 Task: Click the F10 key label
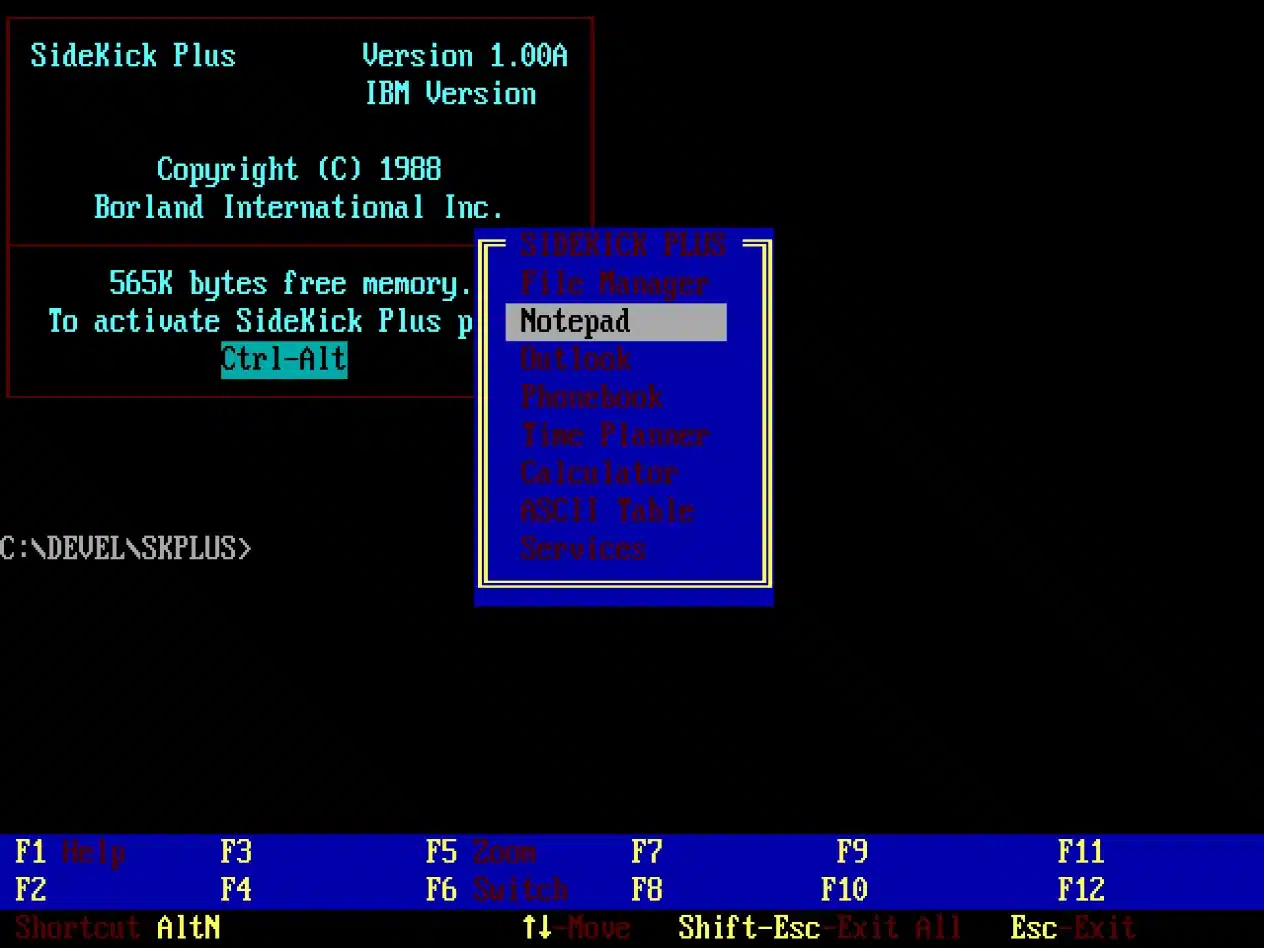tap(844, 889)
